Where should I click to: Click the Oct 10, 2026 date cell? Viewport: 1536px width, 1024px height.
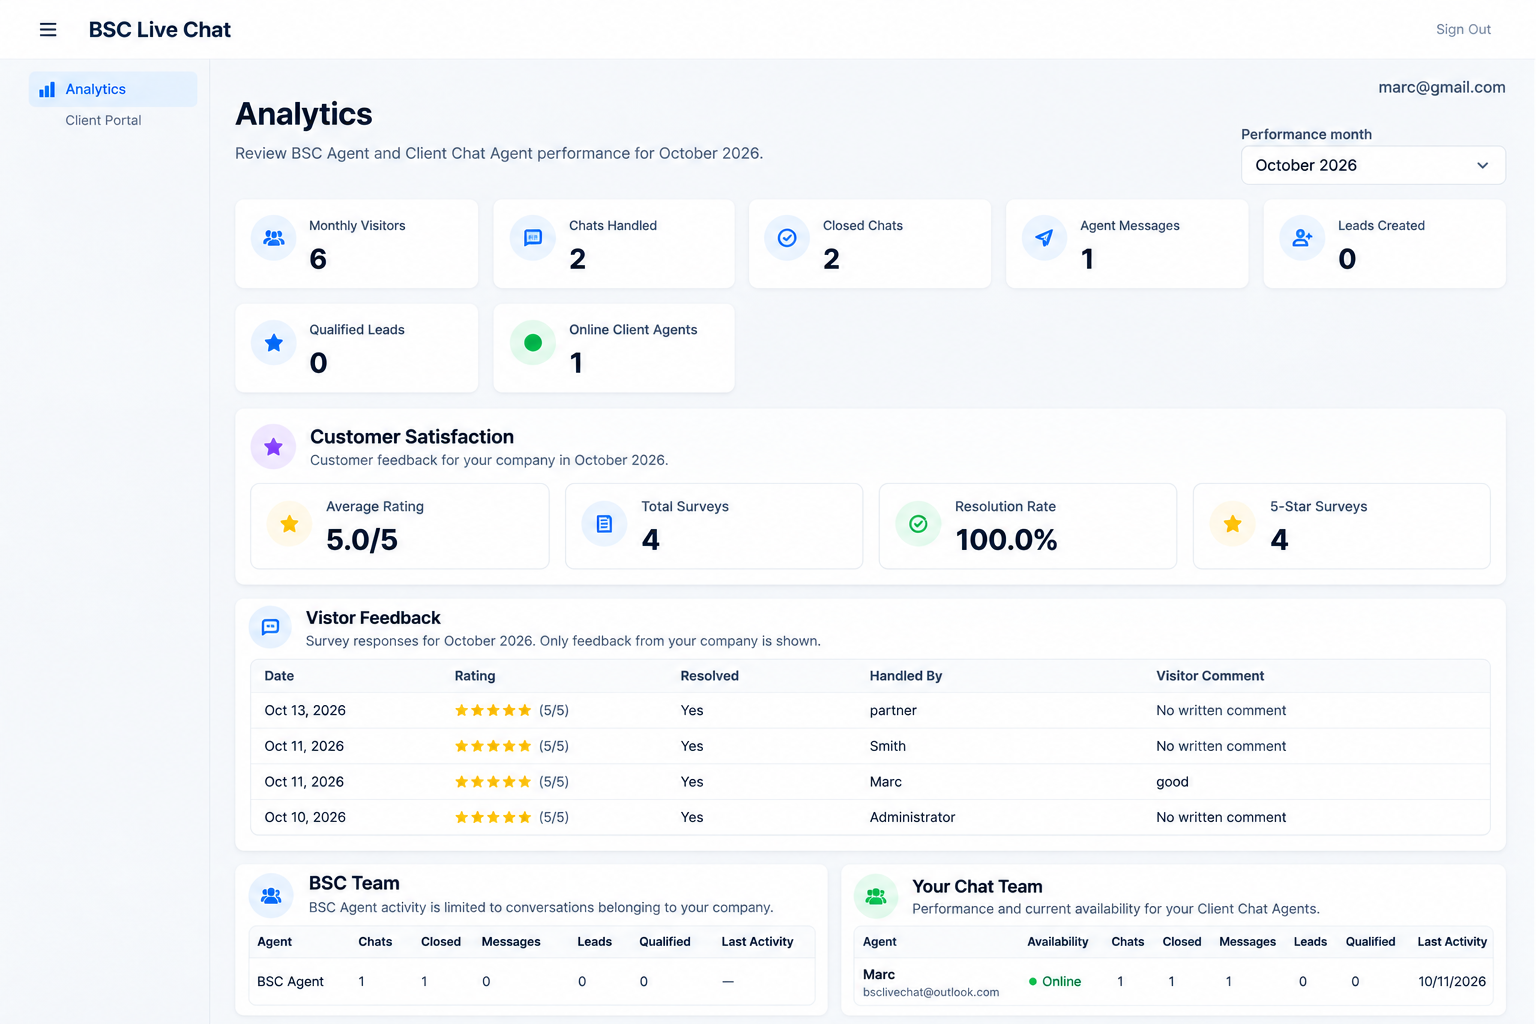point(305,818)
